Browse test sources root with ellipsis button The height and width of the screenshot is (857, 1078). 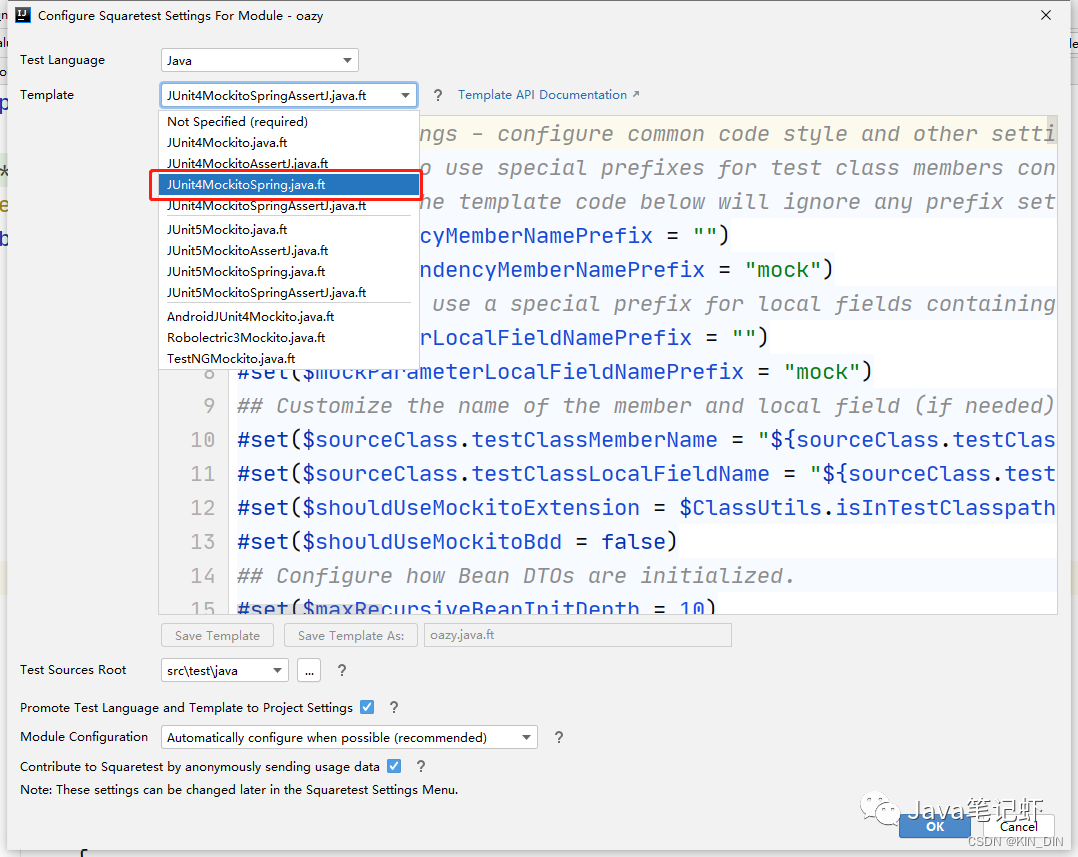pyautogui.click(x=309, y=671)
